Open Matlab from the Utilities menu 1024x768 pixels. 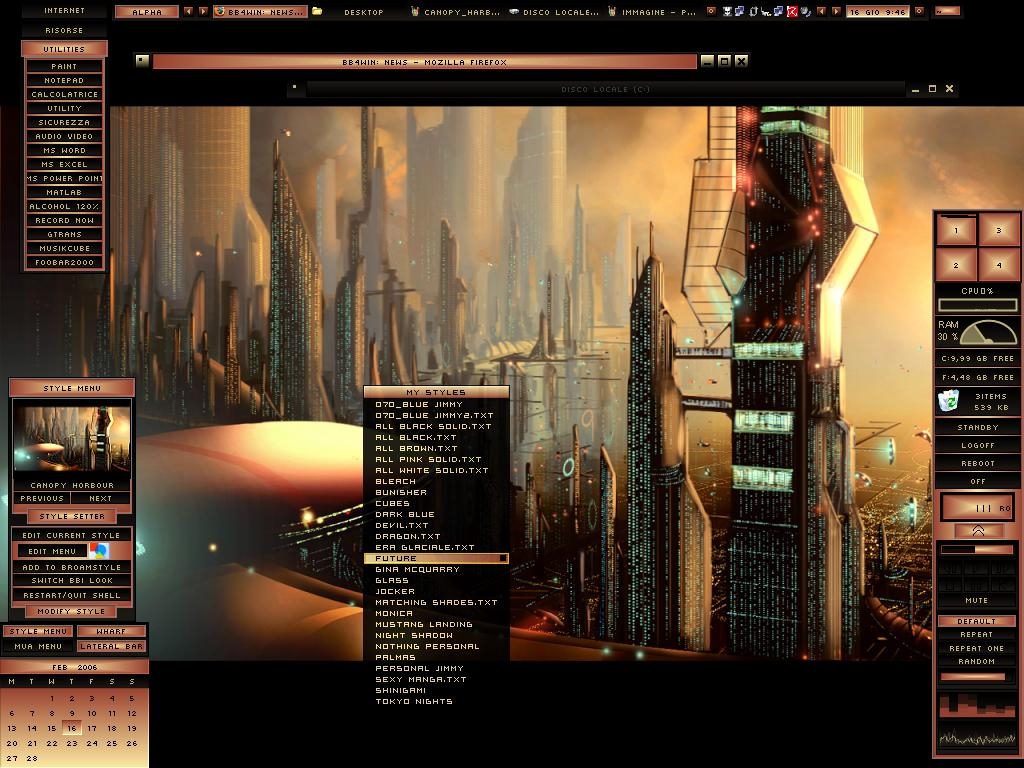[64, 192]
